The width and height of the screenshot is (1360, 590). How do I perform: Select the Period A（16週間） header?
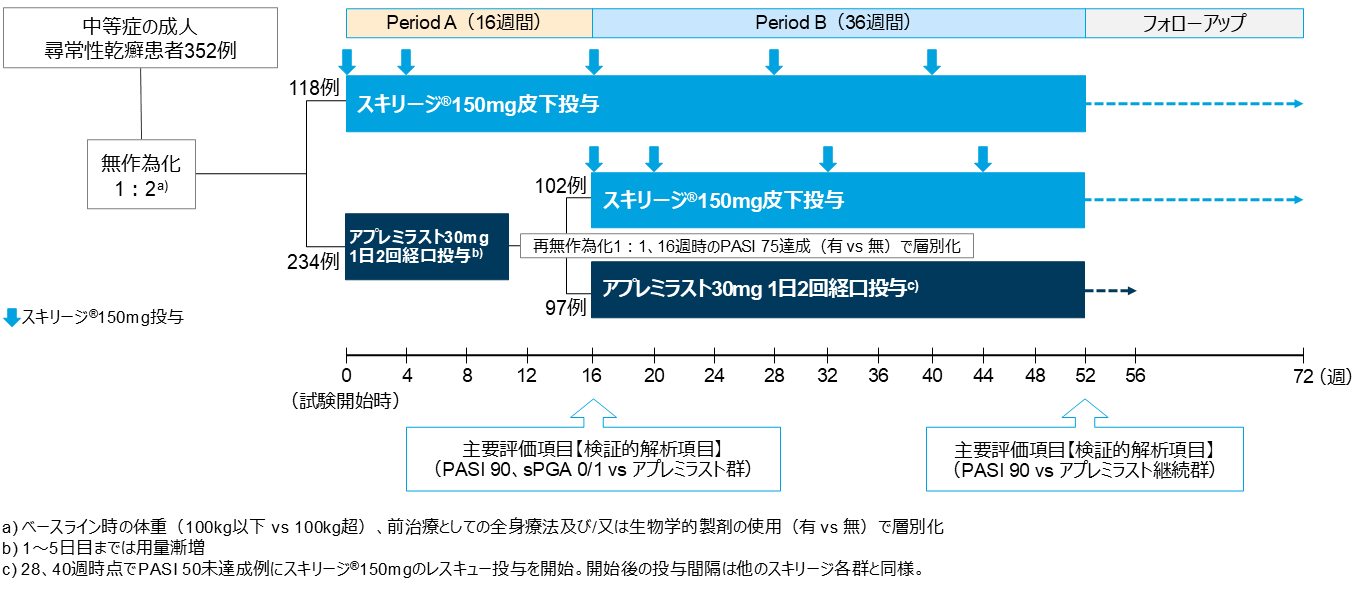[x=469, y=23]
